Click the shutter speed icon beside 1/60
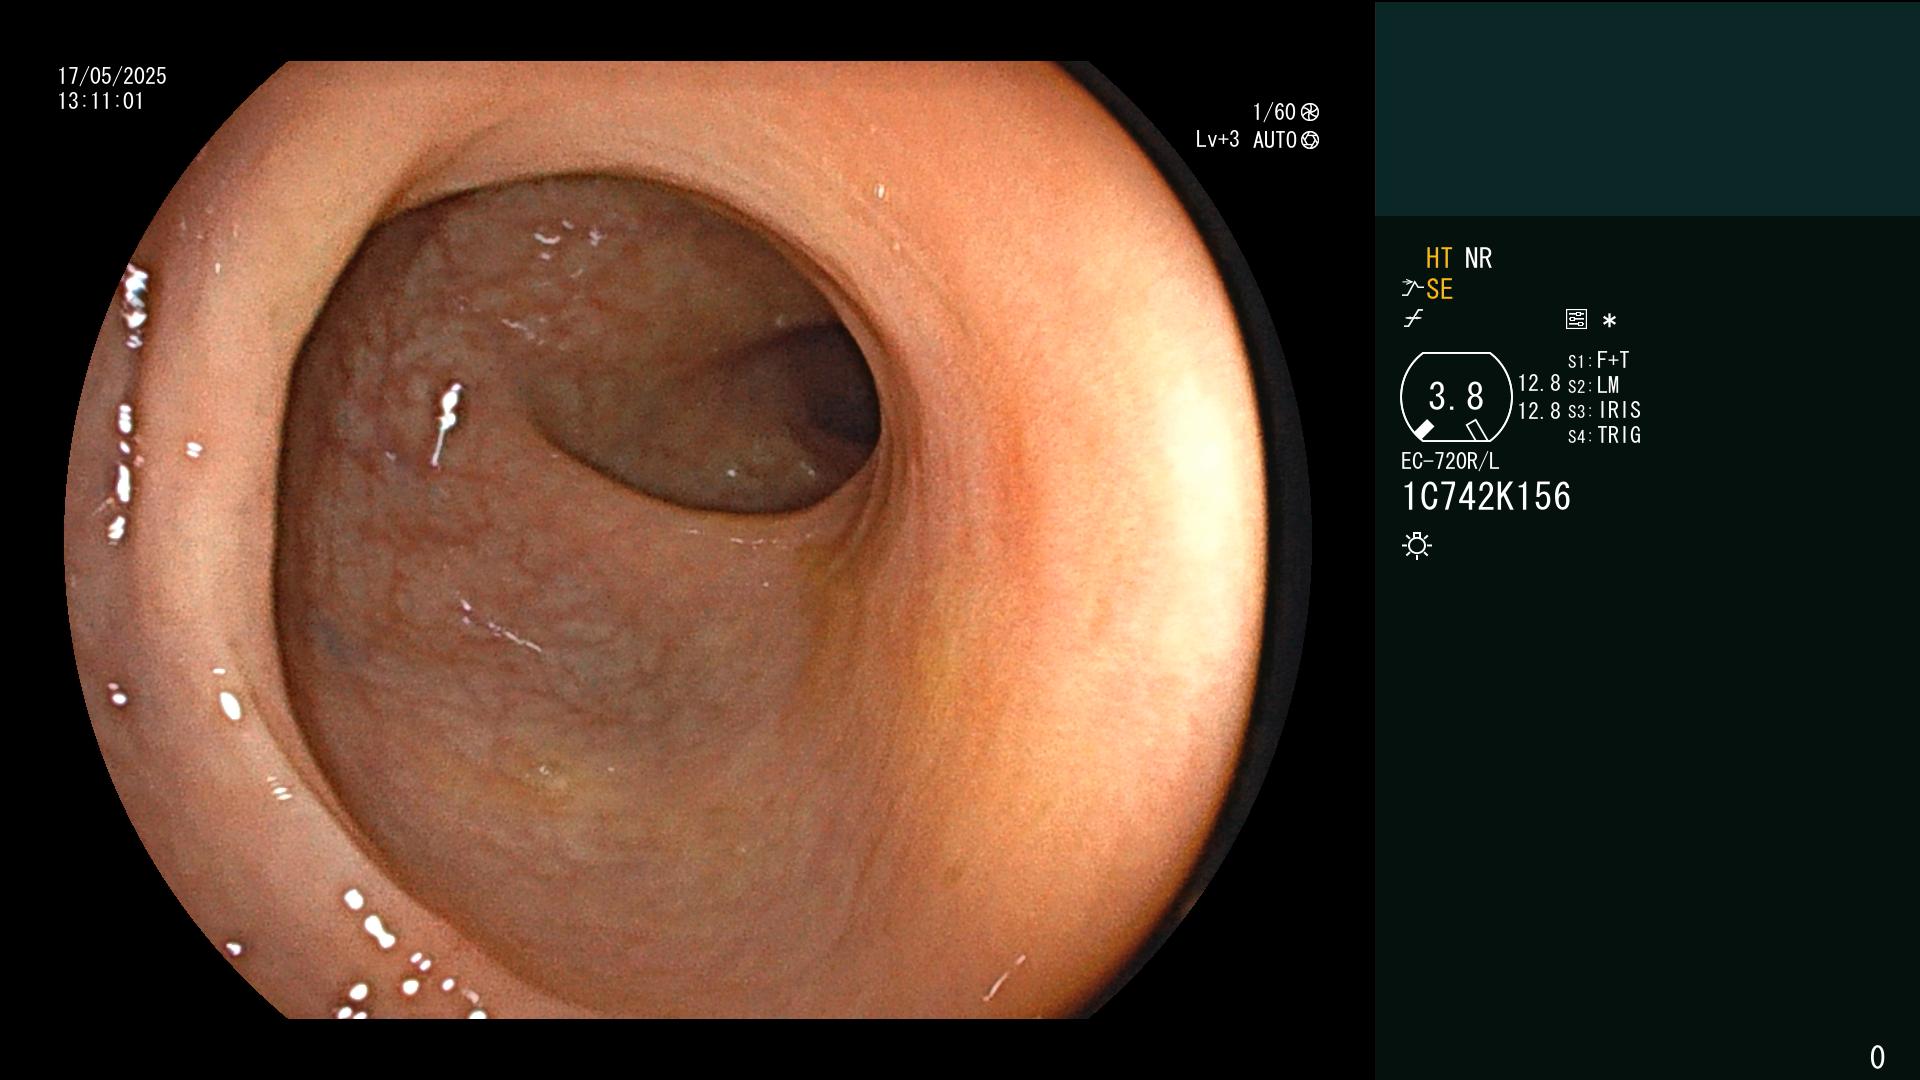 (x=1310, y=112)
